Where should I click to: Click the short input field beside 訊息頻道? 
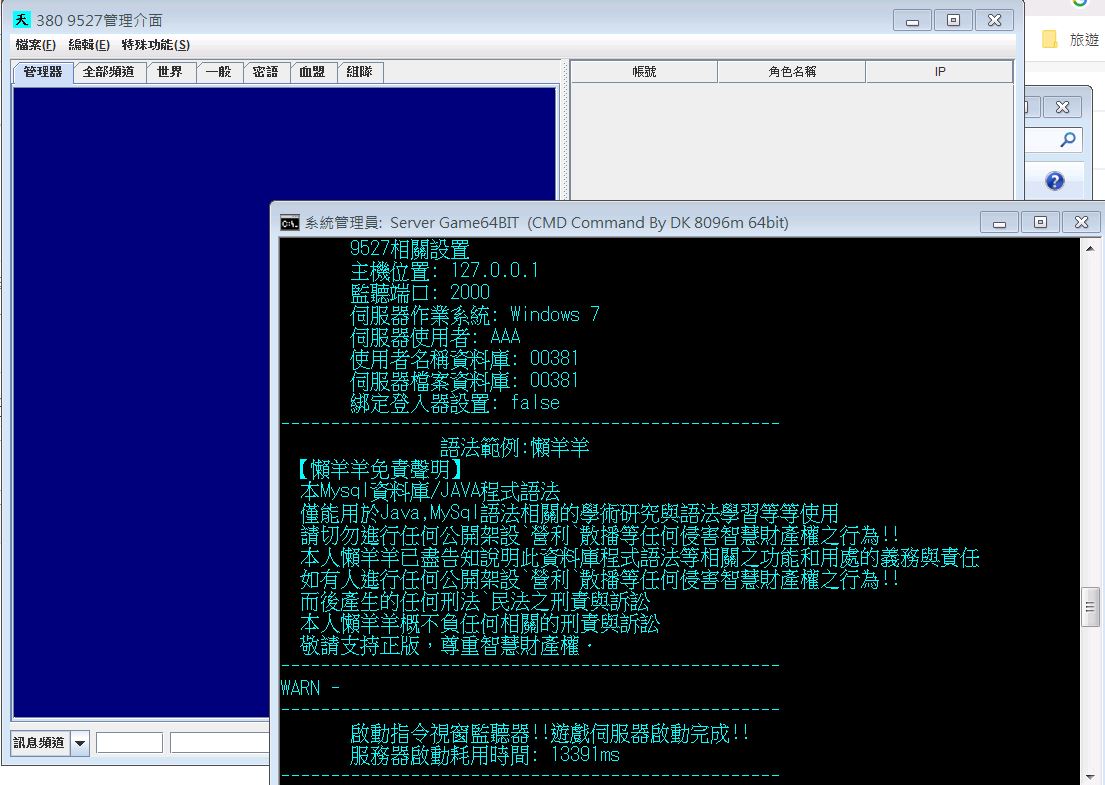130,743
